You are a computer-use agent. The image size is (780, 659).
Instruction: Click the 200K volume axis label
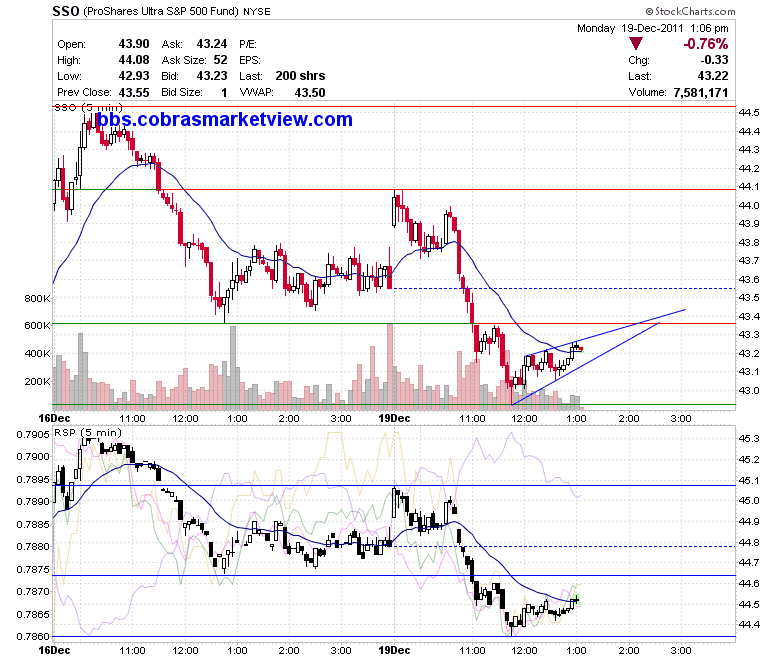pyautogui.click(x=37, y=381)
